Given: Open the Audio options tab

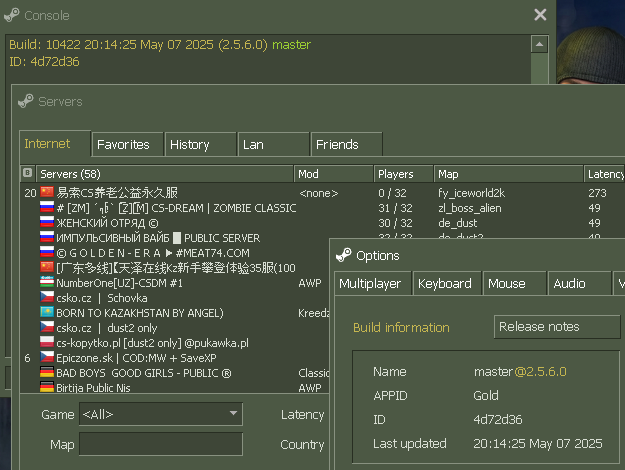Looking at the screenshot, I should click(580, 283).
